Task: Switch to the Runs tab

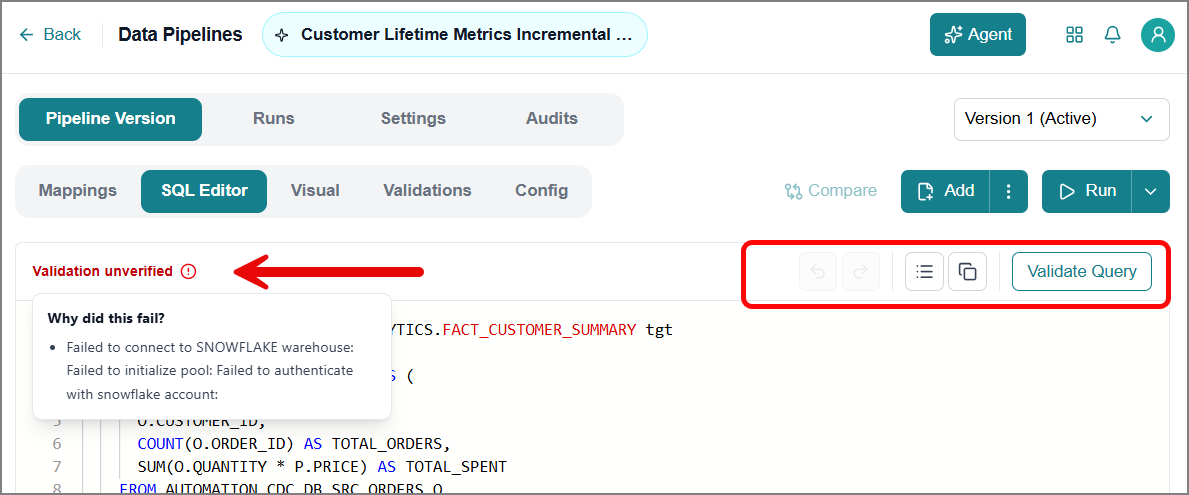Action: 274,119
